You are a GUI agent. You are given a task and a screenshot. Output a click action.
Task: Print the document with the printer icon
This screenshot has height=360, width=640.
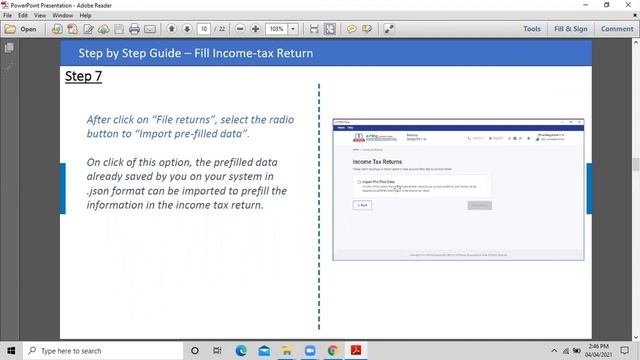coord(134,29)
